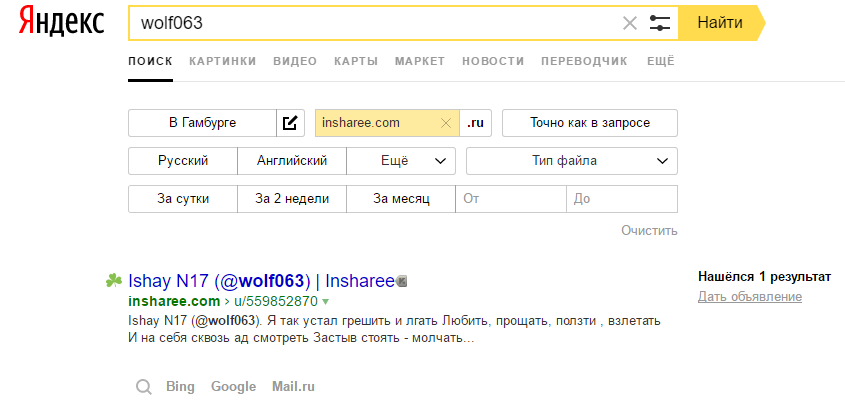Click the Очистить filters link
This screenshot has height=410, width=845.
(649, 231)
